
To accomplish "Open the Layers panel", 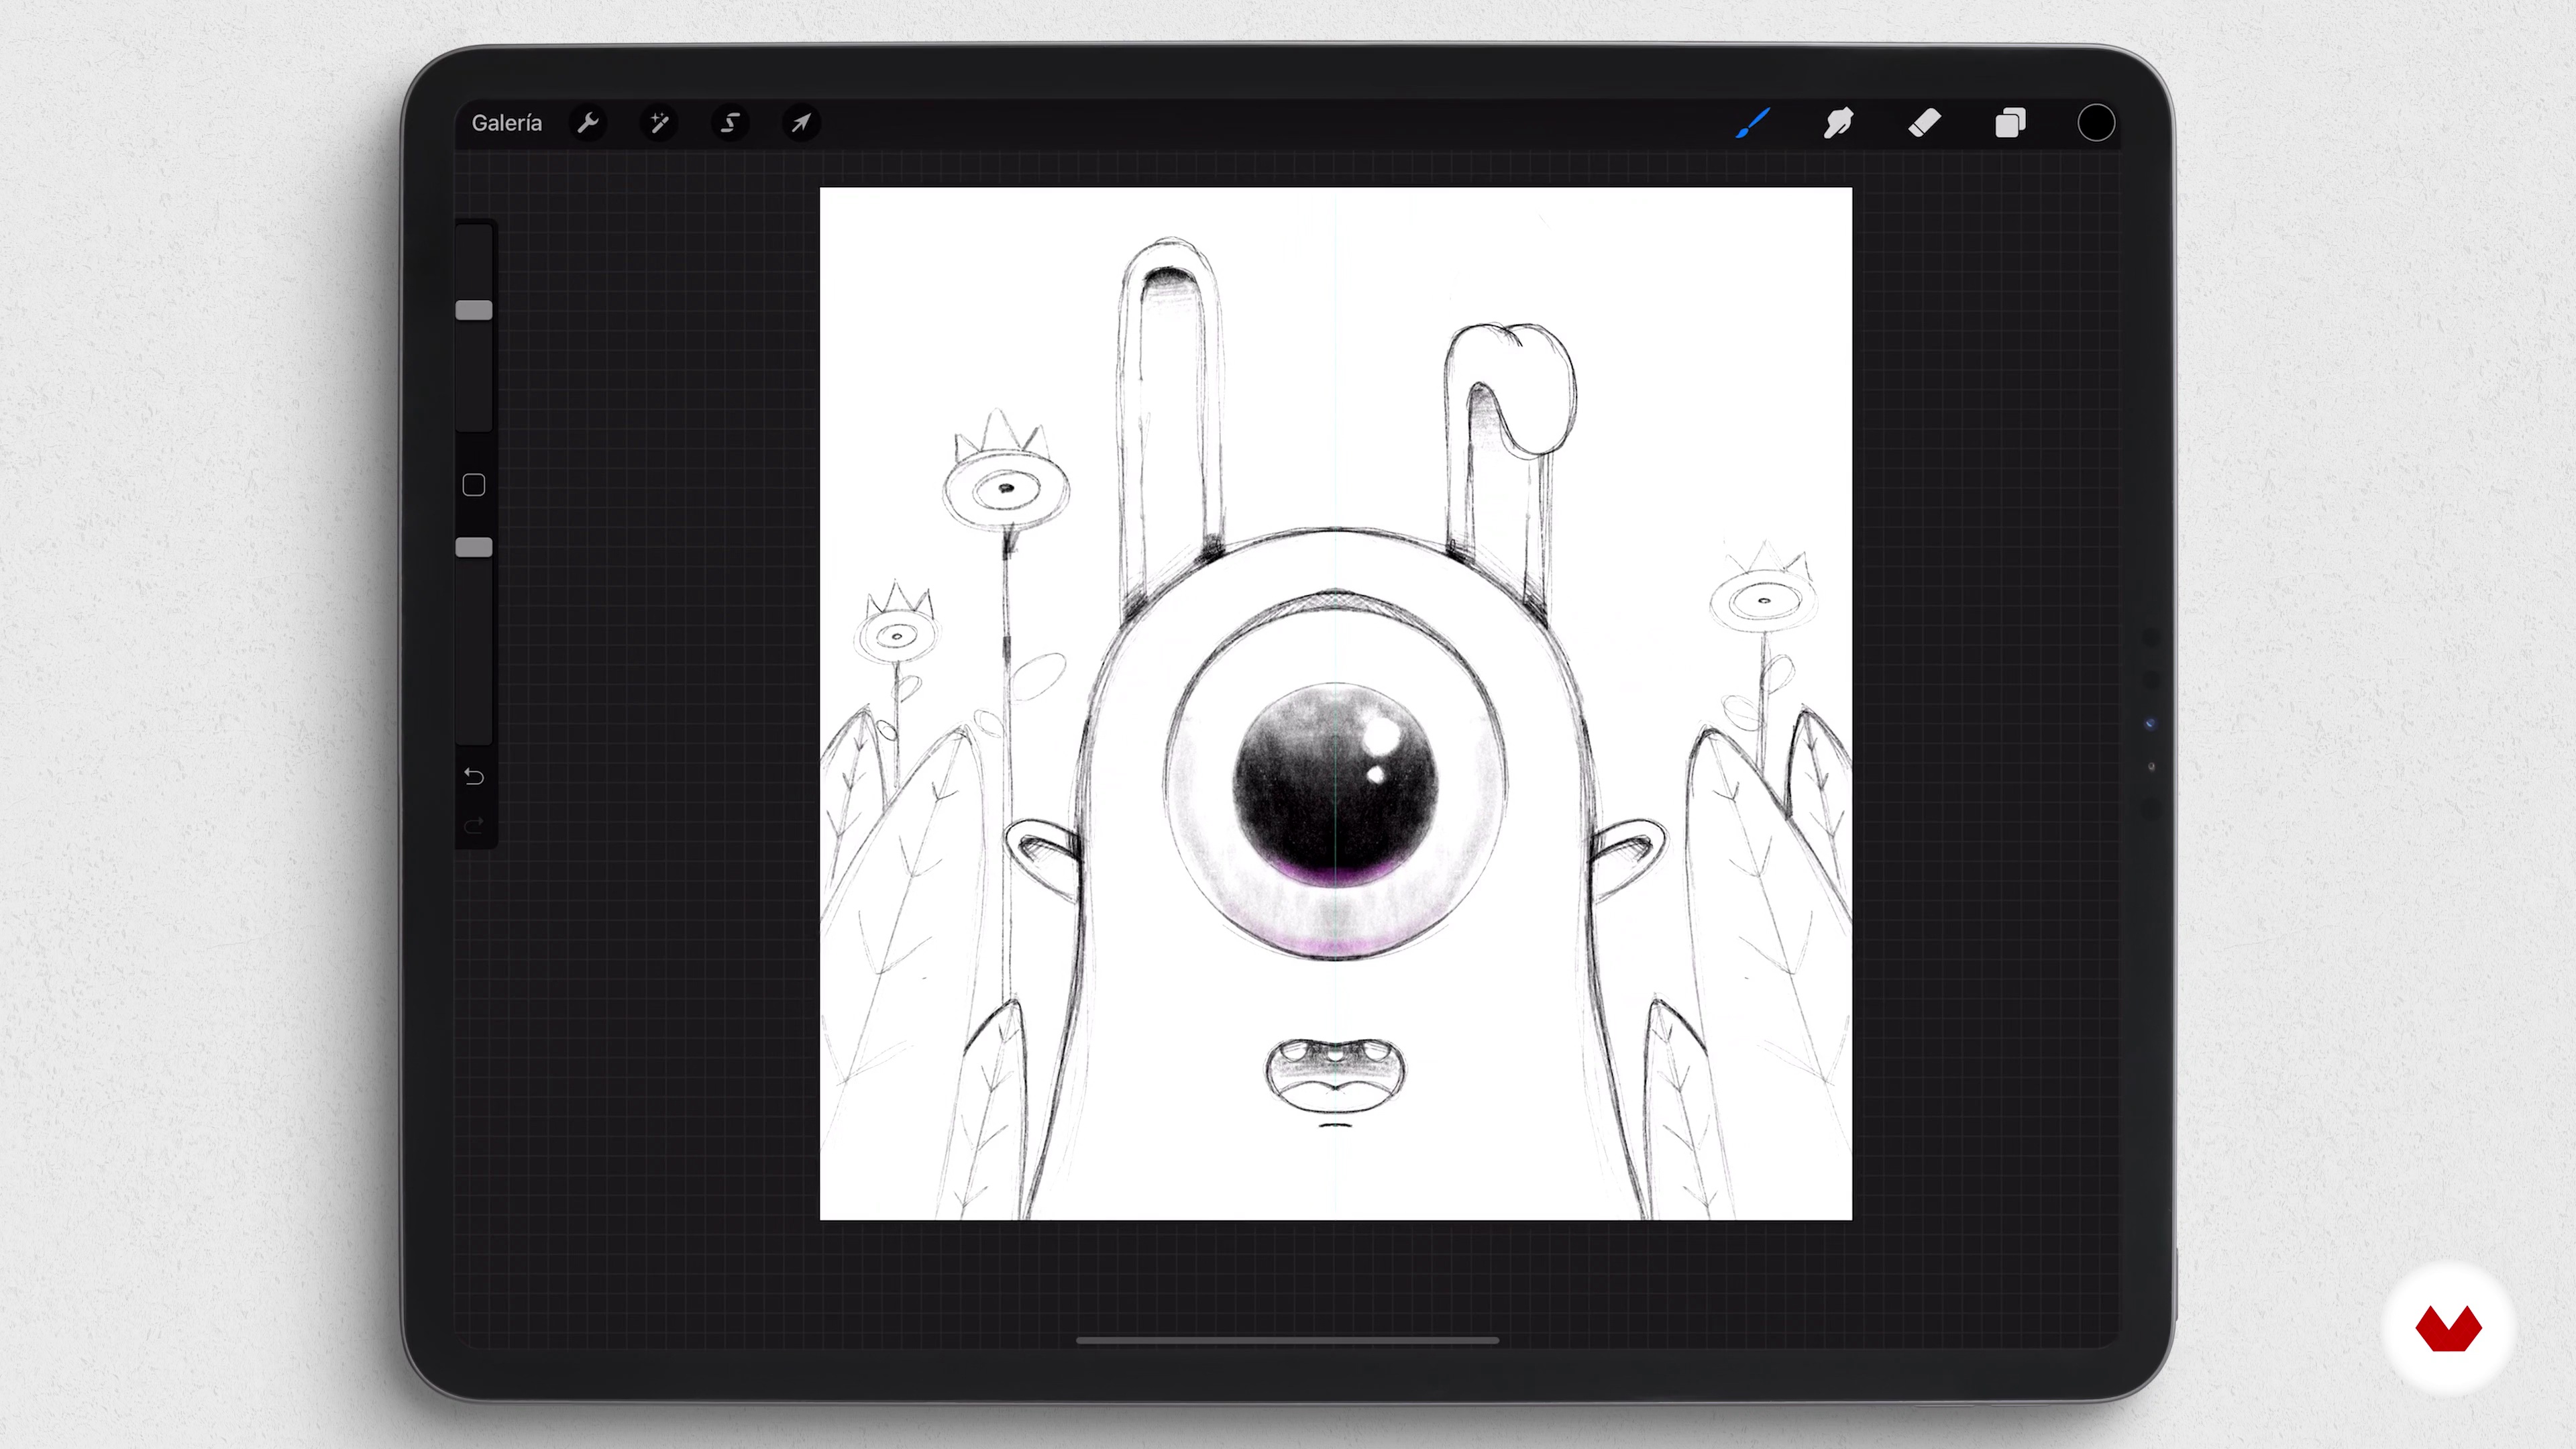I will point(2010,123).
